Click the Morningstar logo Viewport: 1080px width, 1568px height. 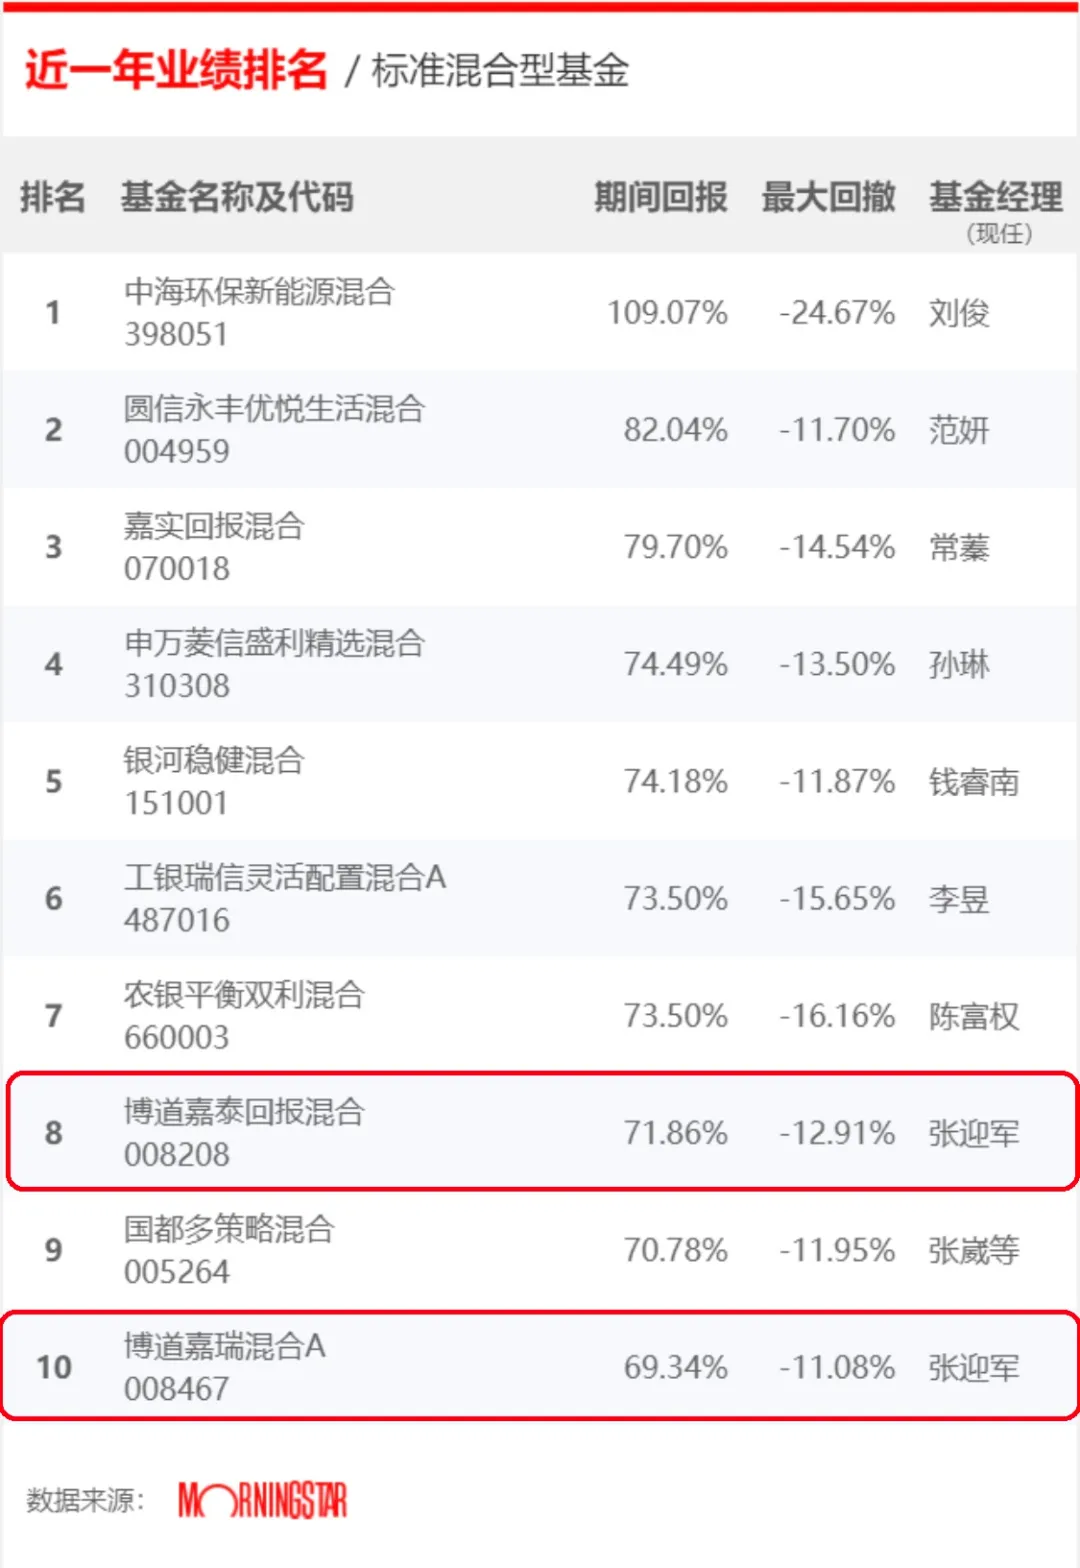coord(262,1500)
